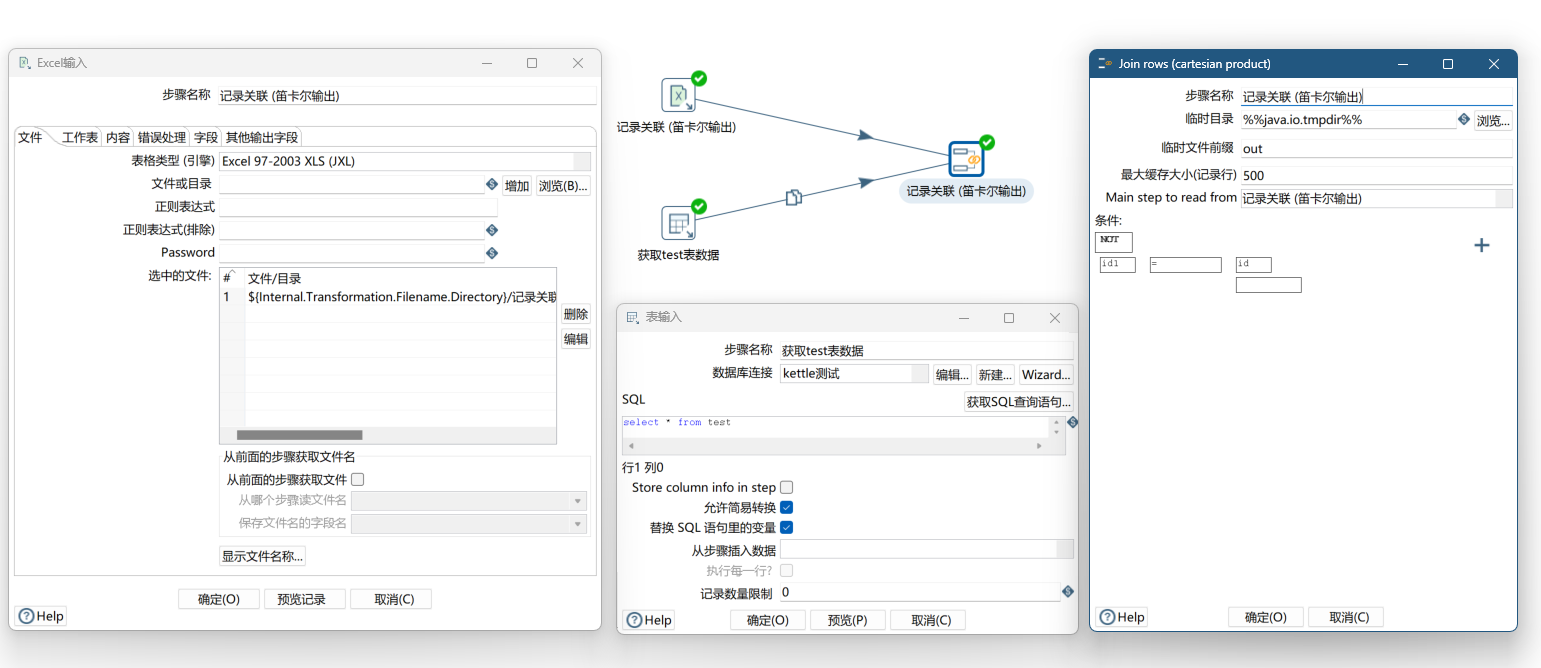This screenshot has width=1541, height=668.
Task: Uncheck the 允许简易转换 checkbox
Action: click(x=787, y=508)
